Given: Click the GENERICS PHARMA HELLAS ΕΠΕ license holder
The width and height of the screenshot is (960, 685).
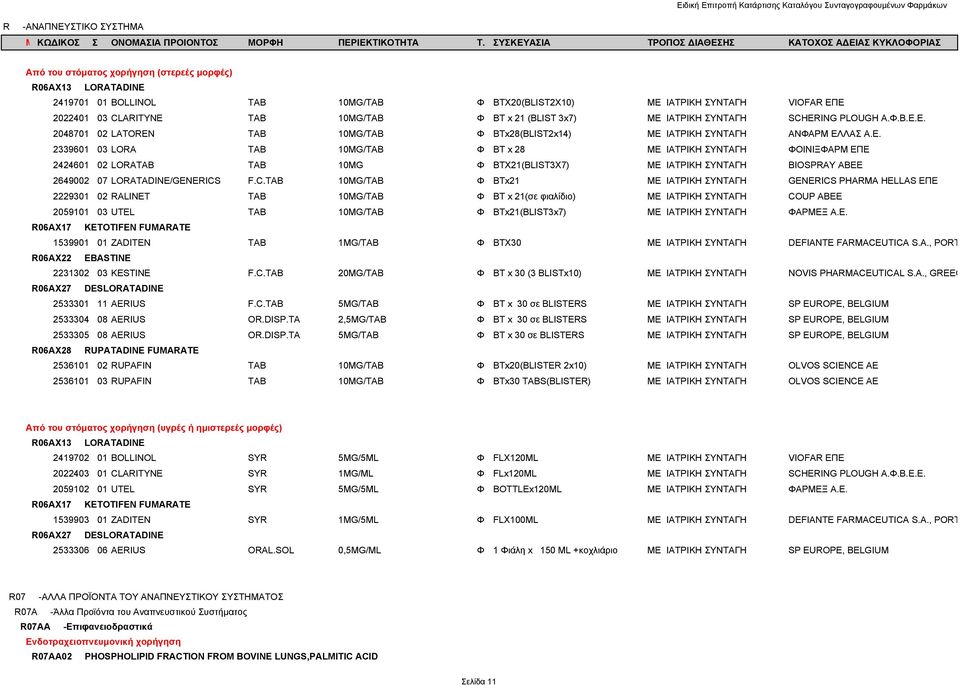Looking at the screenshot, I should [863, 181].
